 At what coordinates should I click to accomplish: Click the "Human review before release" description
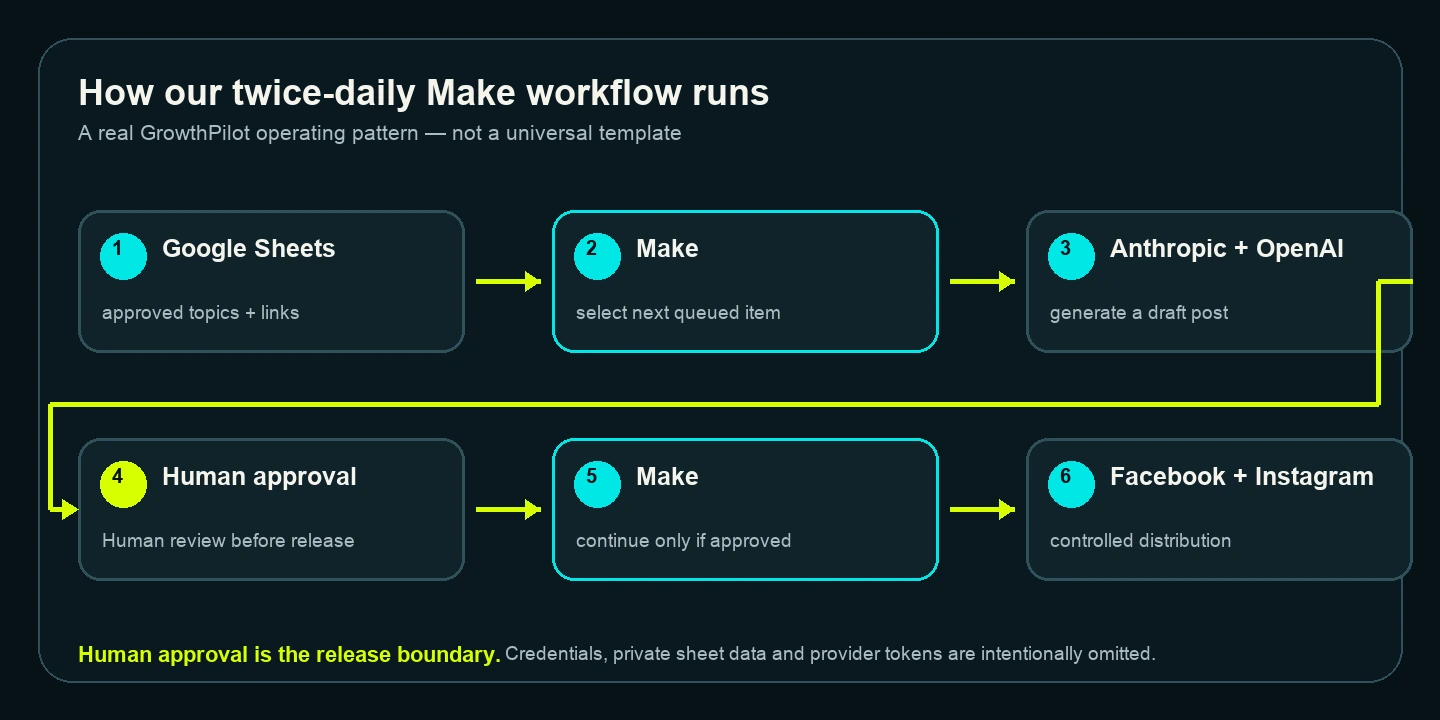(x=228, y=541)
